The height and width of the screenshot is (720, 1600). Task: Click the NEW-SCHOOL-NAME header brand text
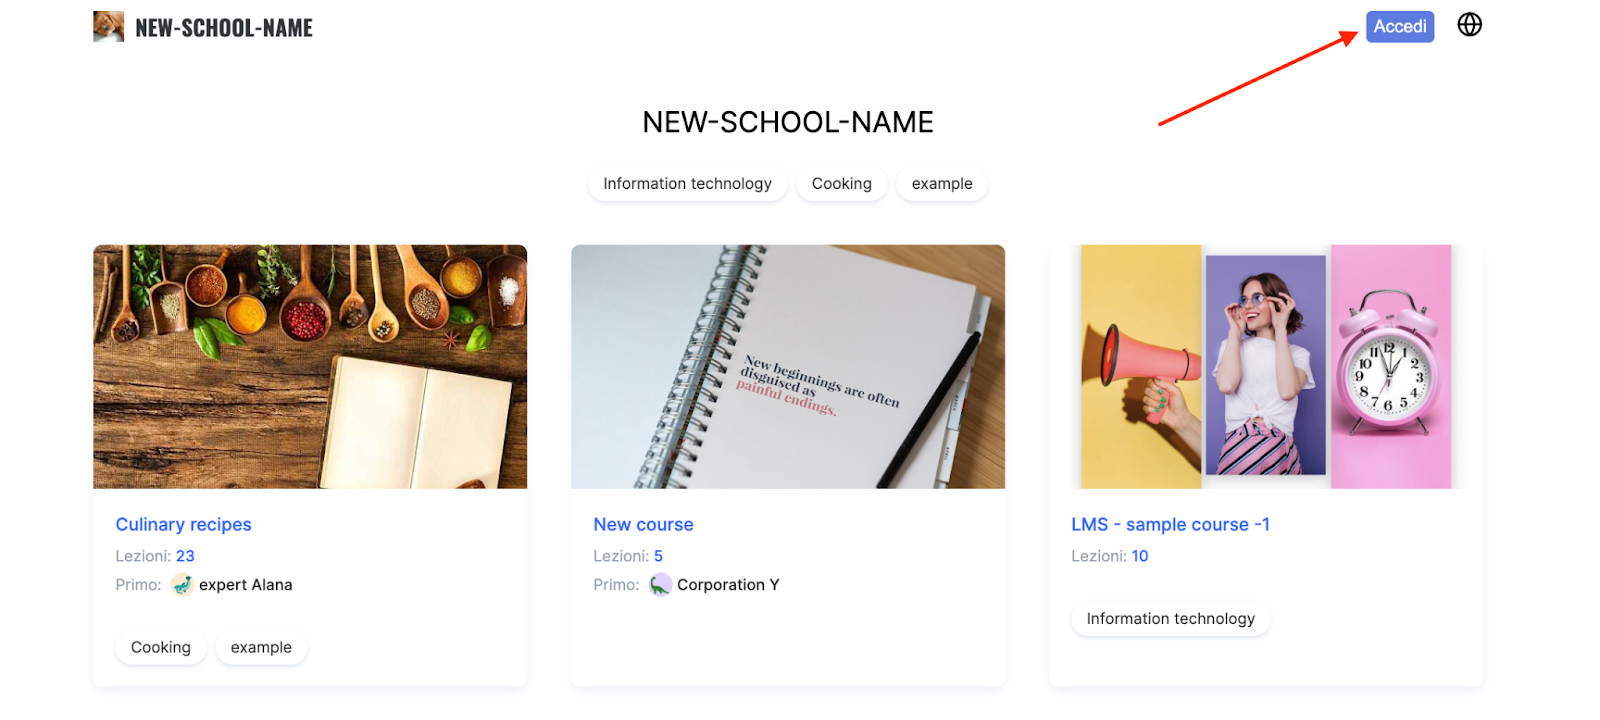[224, 28]
